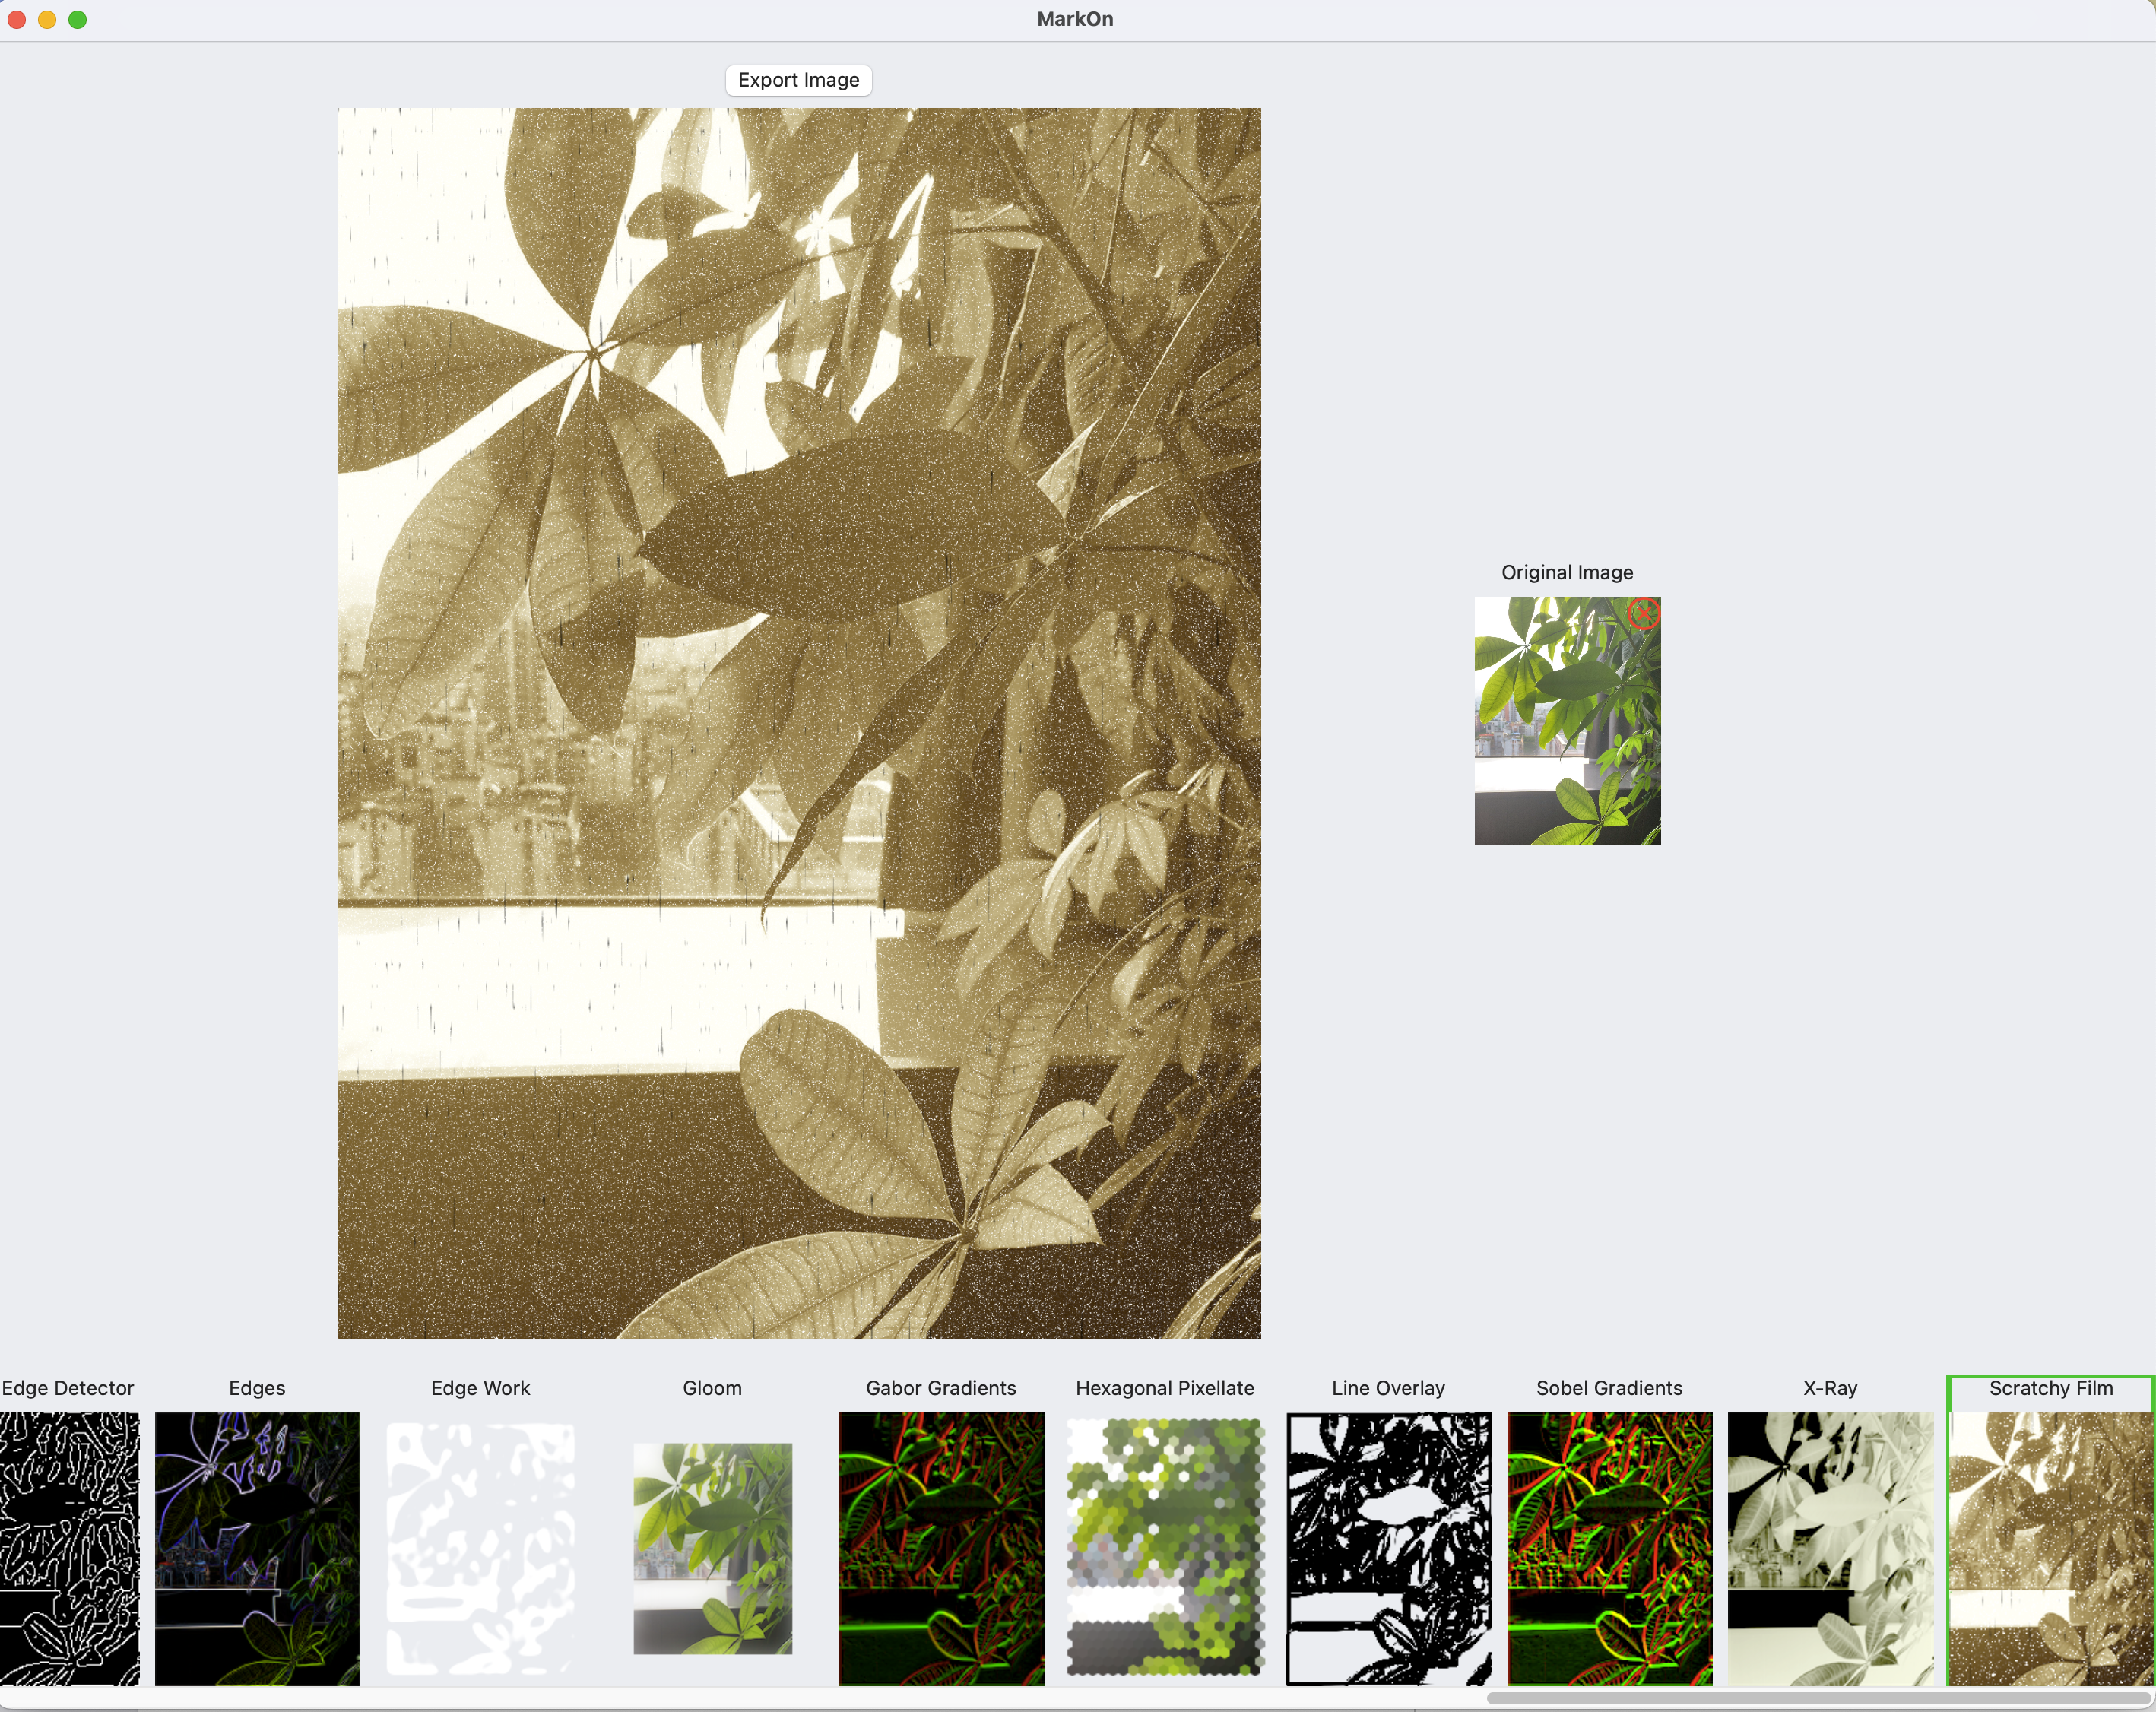2156x1712 pixels.
Task: Select the Edge Work filter
Action: point(481,1540)
